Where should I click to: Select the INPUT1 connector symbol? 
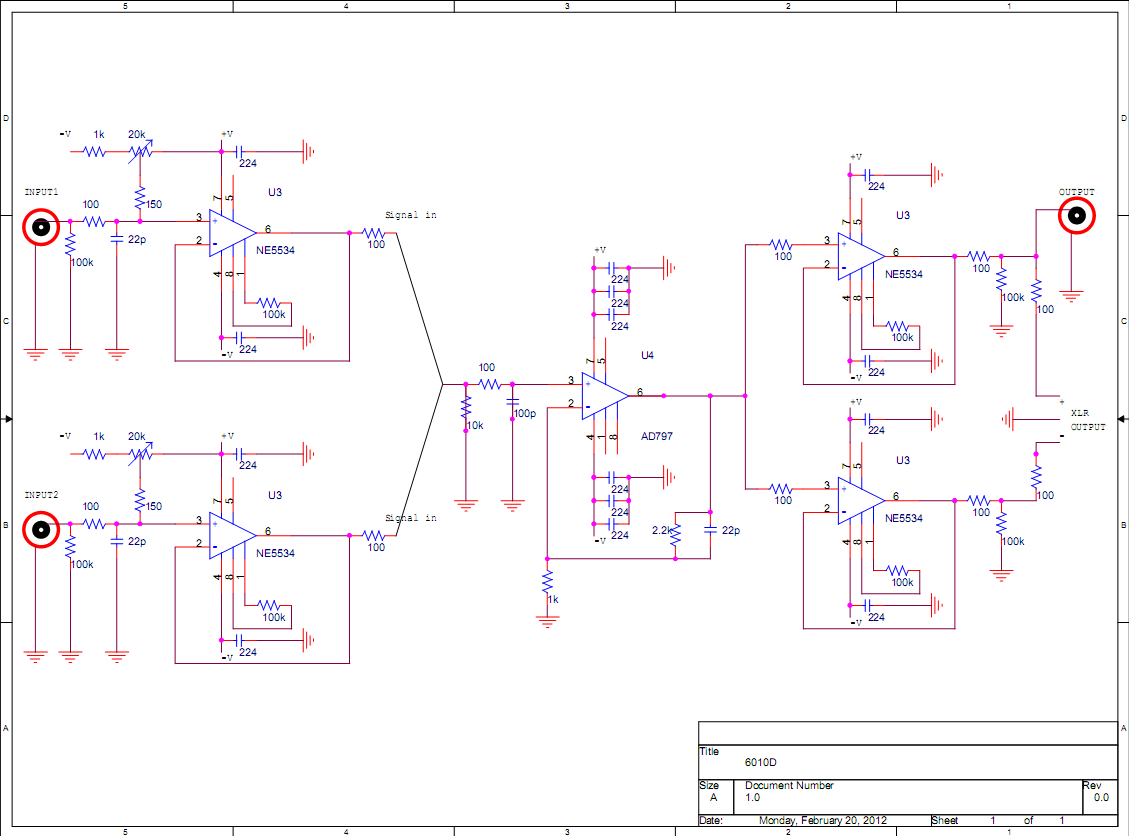pyautogui.click(x=41, y=227)
